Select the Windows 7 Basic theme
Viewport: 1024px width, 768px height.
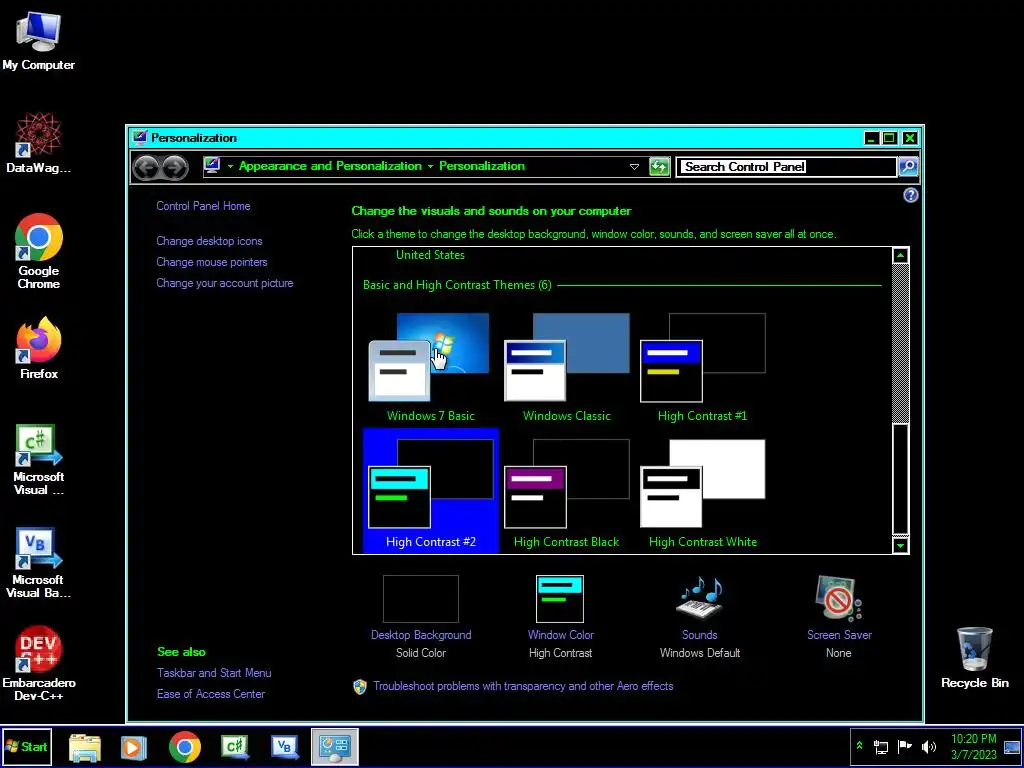click(430, 366)
